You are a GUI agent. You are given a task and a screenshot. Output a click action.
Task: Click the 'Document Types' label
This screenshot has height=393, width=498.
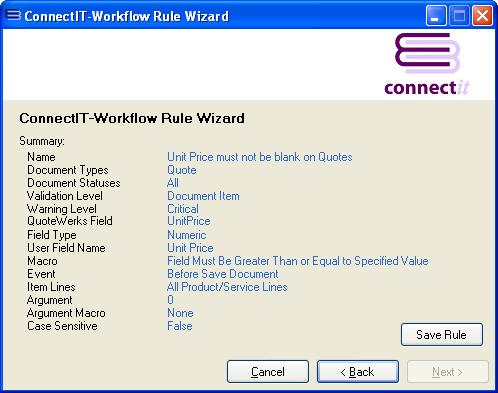[68, 170]
